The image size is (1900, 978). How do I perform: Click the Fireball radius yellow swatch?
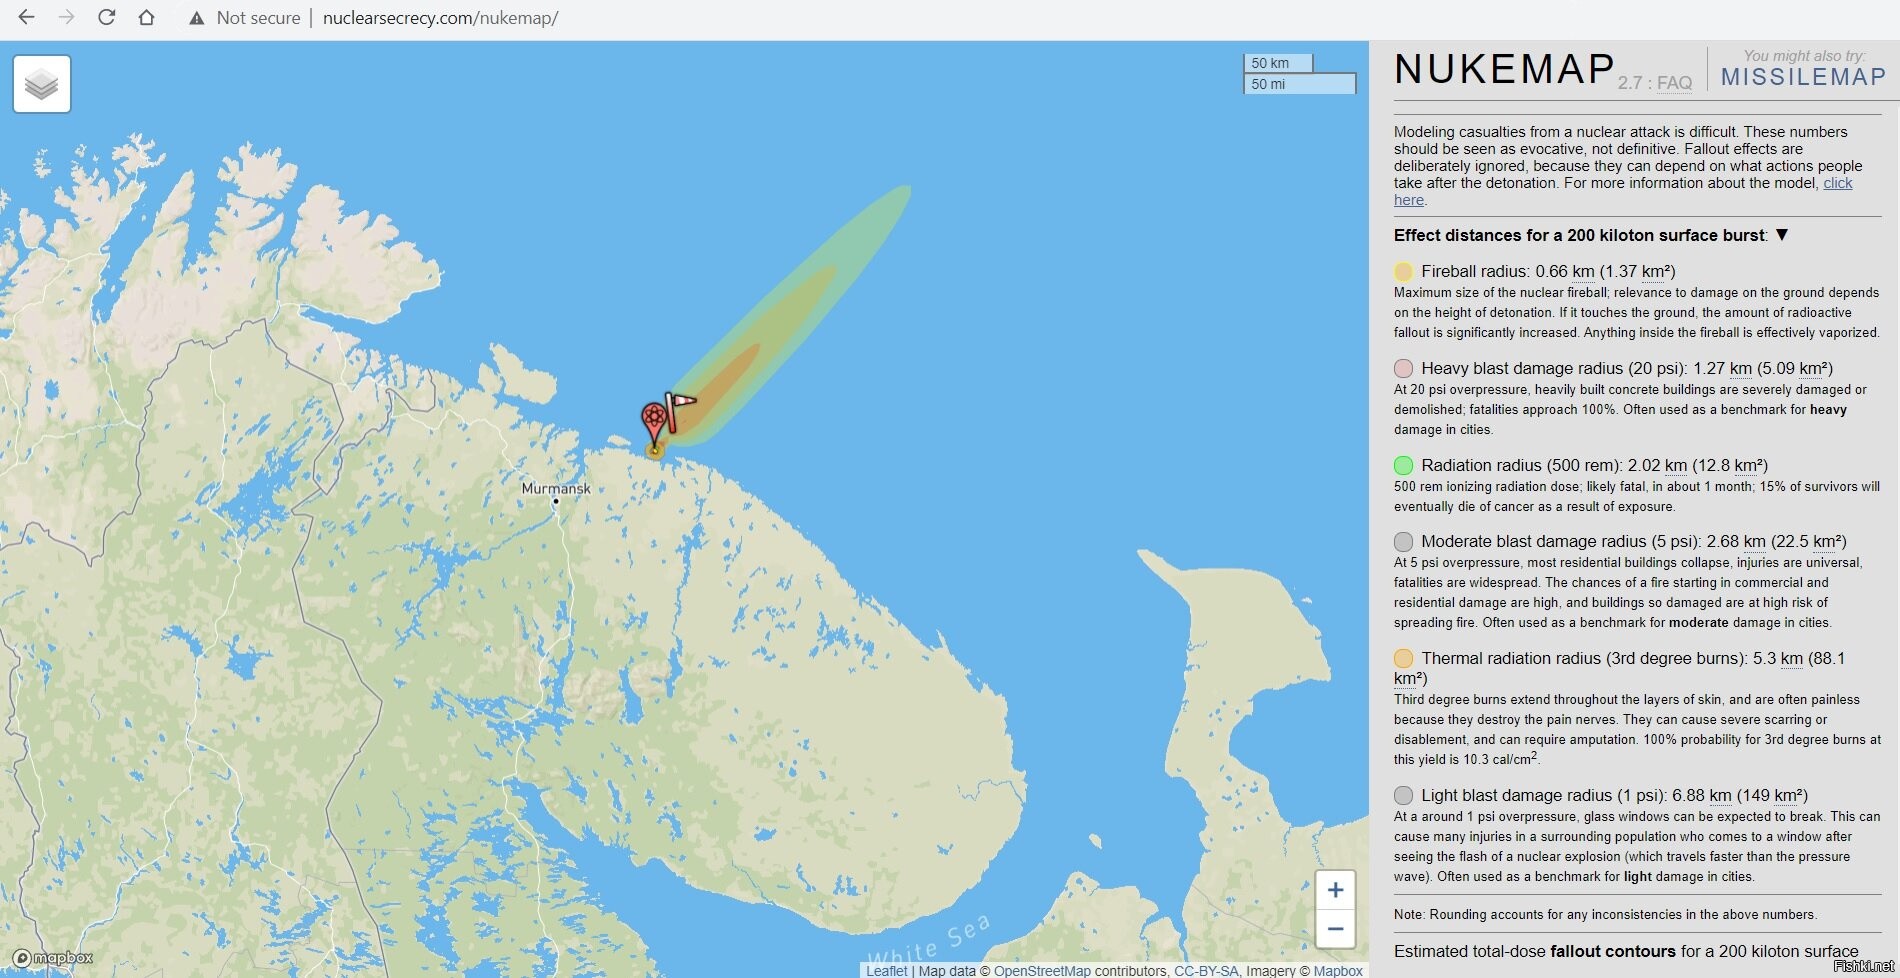coord(1403,271)
